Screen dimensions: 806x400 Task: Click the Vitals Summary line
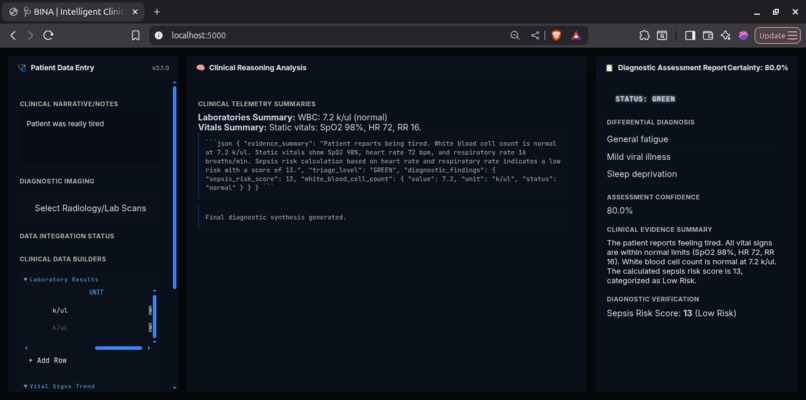click(309, 127)
